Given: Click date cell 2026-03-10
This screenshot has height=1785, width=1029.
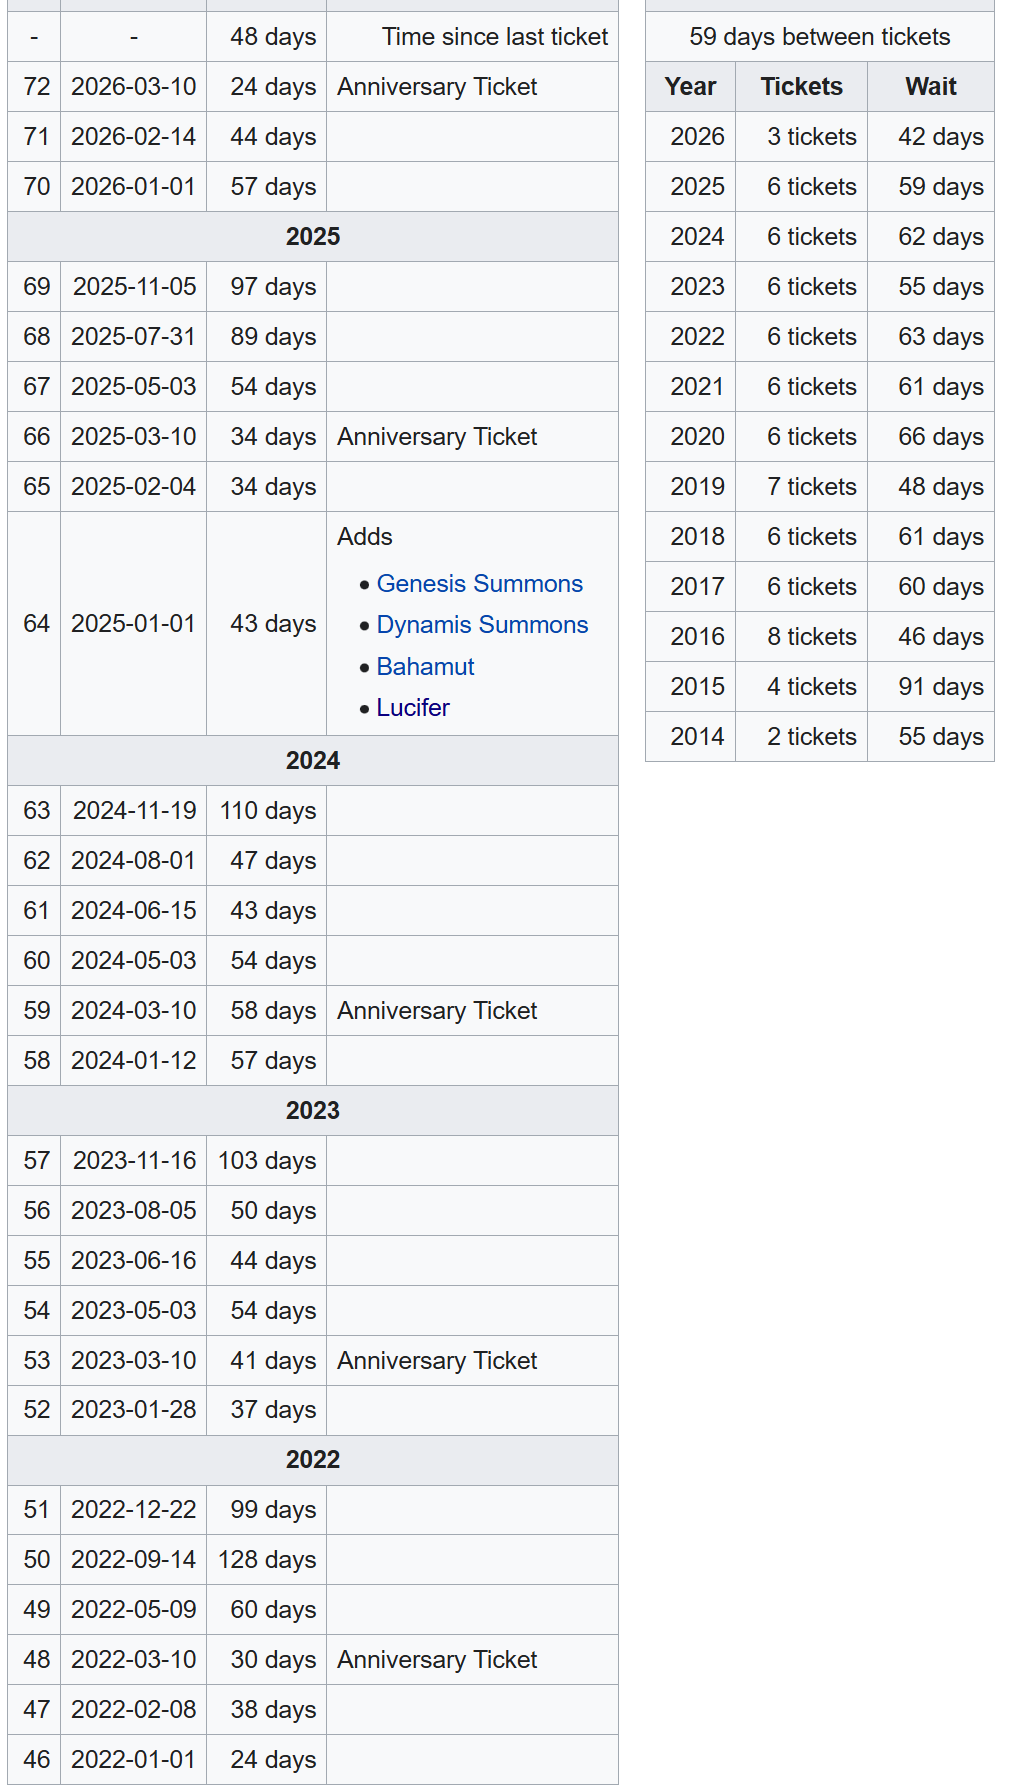Looking at the screenshot, I should [x=133, y=87].
